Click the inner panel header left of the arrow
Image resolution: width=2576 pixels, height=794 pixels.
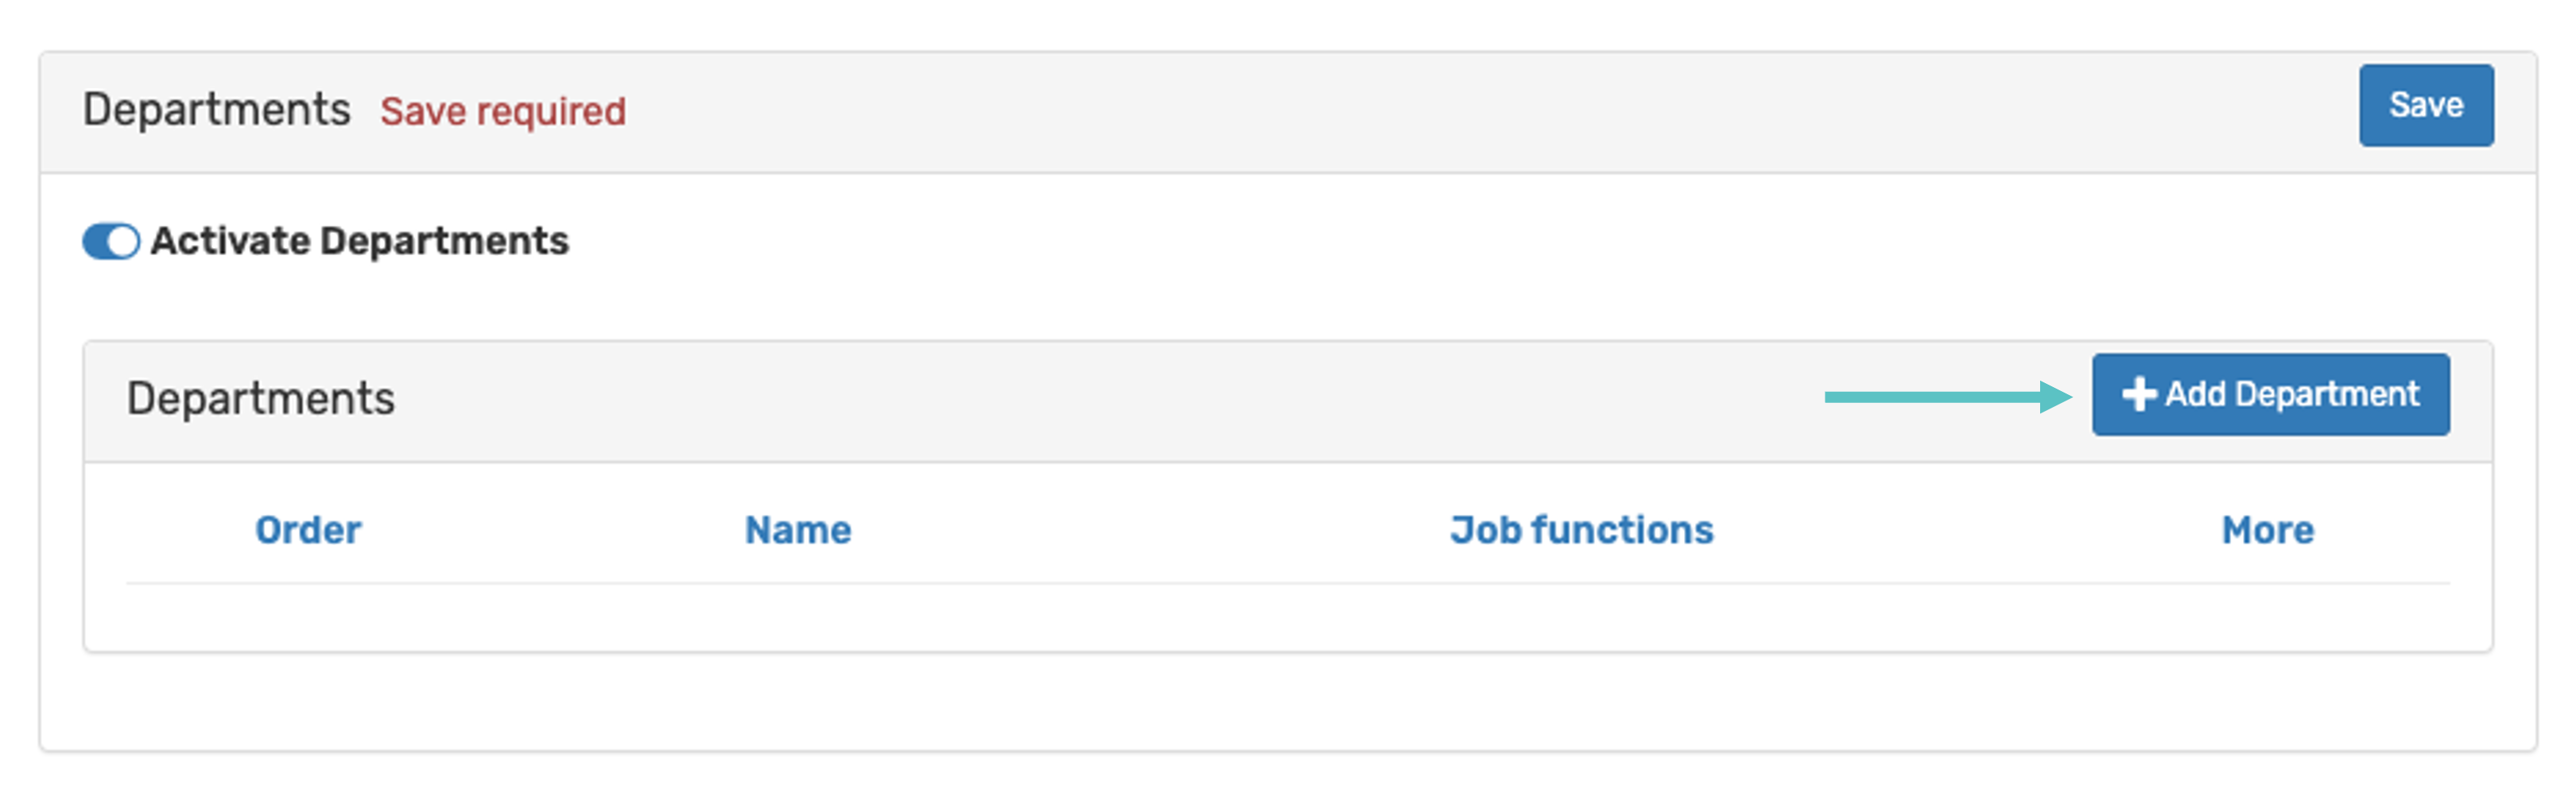click(1100, 400)
